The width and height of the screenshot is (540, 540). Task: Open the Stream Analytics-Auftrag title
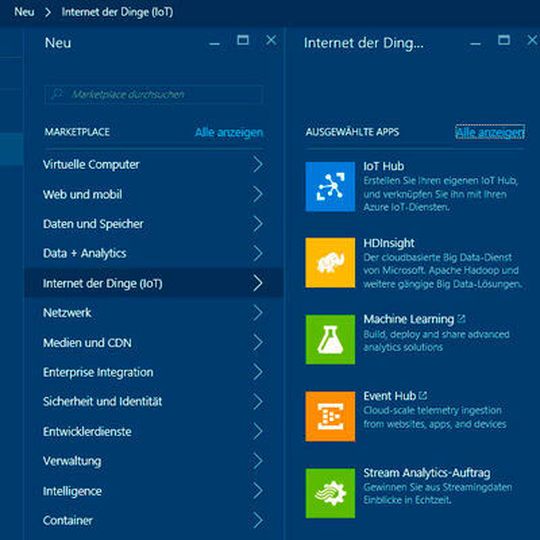click(x=427, y=473)
